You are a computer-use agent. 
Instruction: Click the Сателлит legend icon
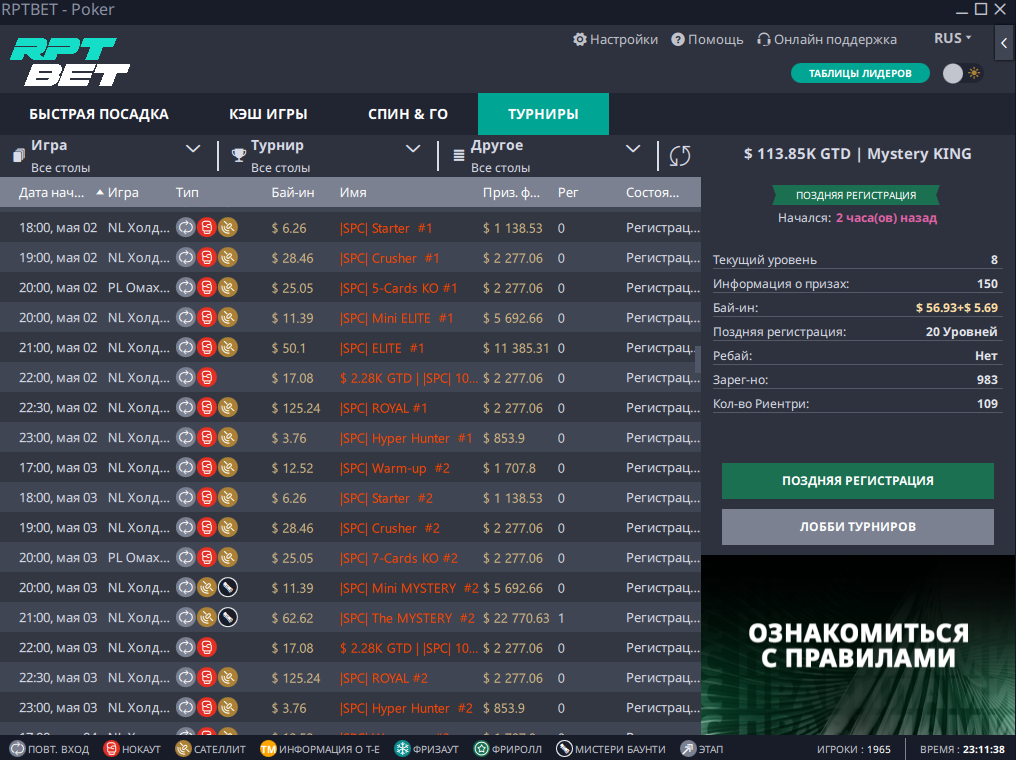[183, 749]
